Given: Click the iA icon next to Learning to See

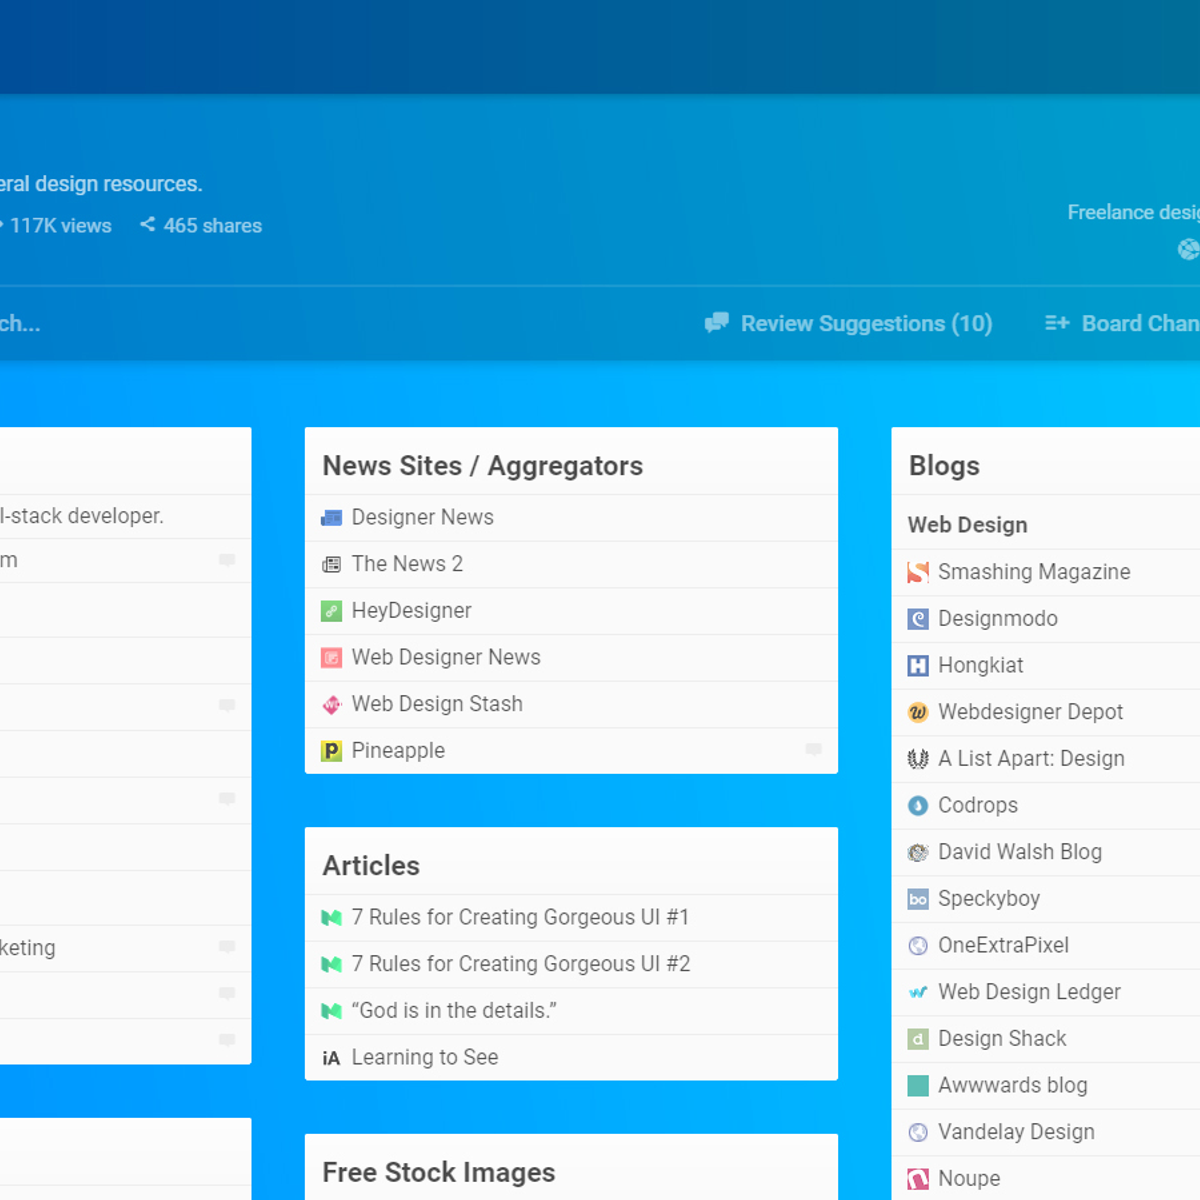Looking at the screenshot, I should 331,1057.
